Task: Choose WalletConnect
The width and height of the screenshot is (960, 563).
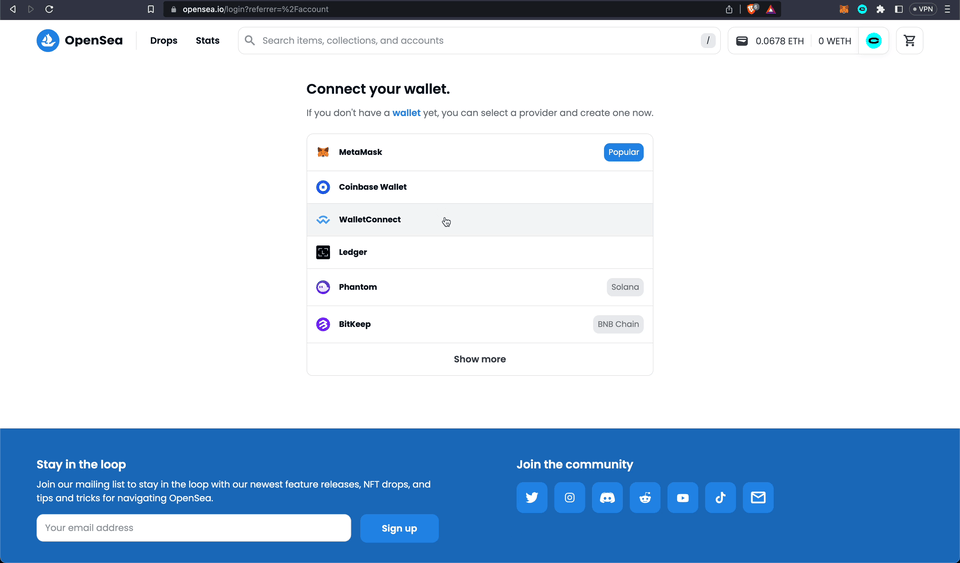Action: point(480,220)
